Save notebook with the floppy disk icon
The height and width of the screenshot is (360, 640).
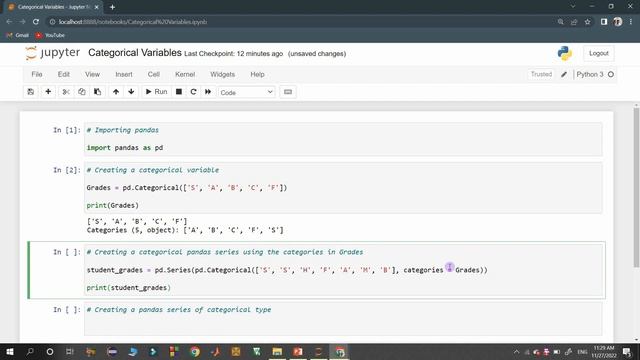point(31,92)
